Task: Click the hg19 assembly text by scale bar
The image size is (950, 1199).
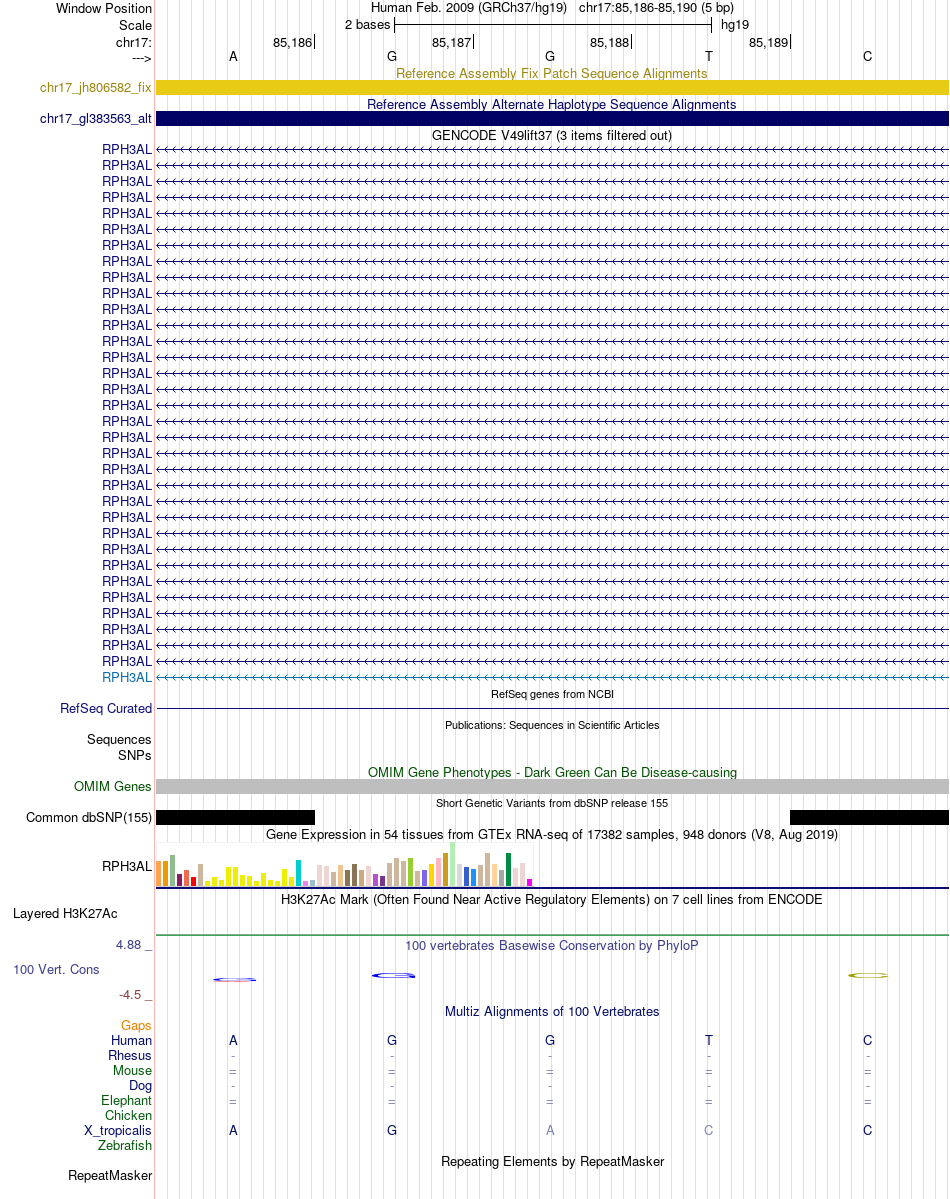Action: click(x=735, y=24)
